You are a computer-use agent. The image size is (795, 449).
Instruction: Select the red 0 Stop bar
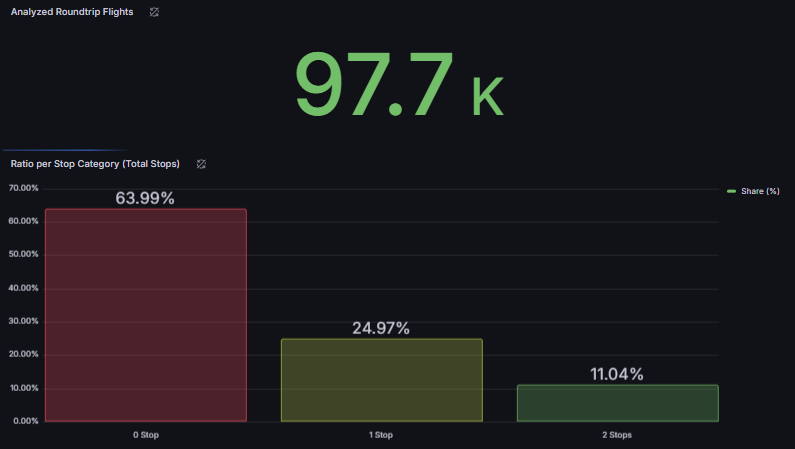[146, 315]
